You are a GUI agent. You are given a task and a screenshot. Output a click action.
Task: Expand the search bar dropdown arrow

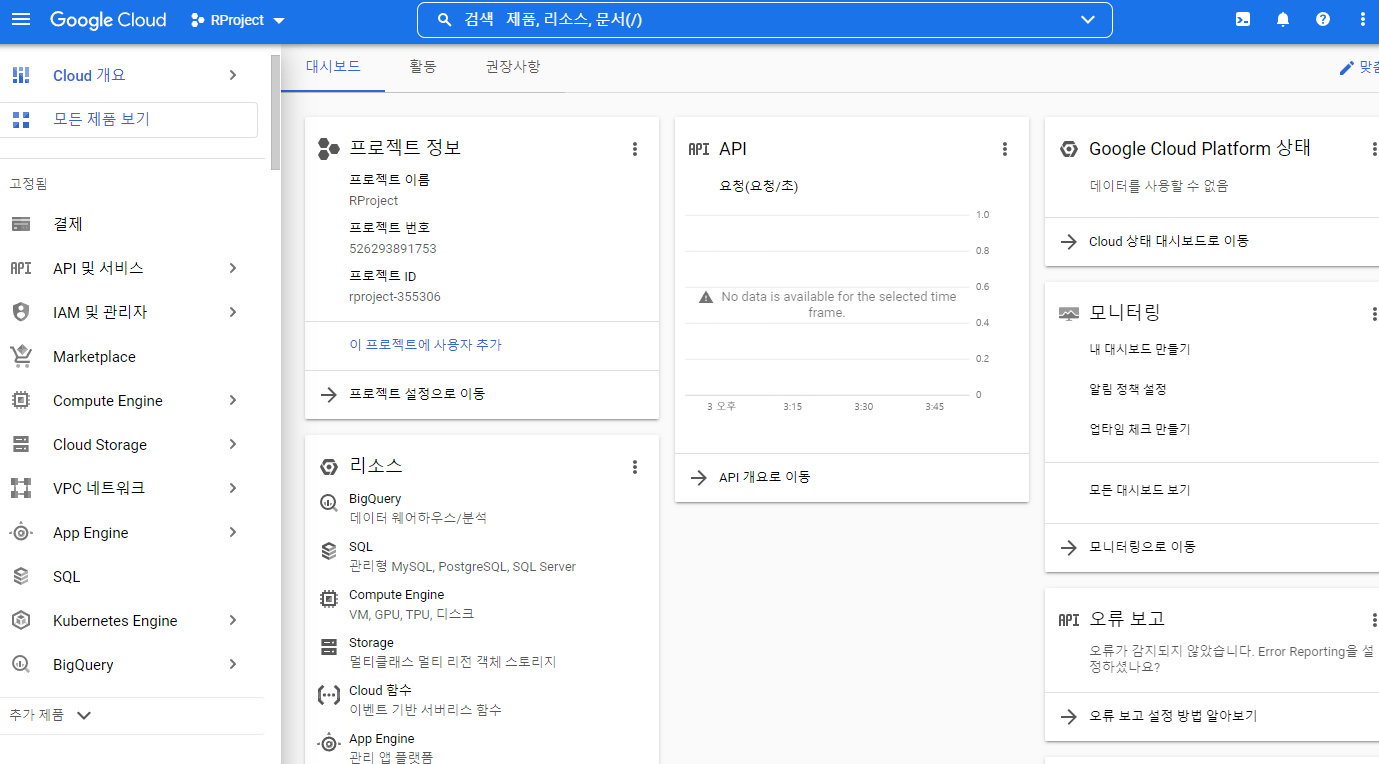tap(1088, 20)
